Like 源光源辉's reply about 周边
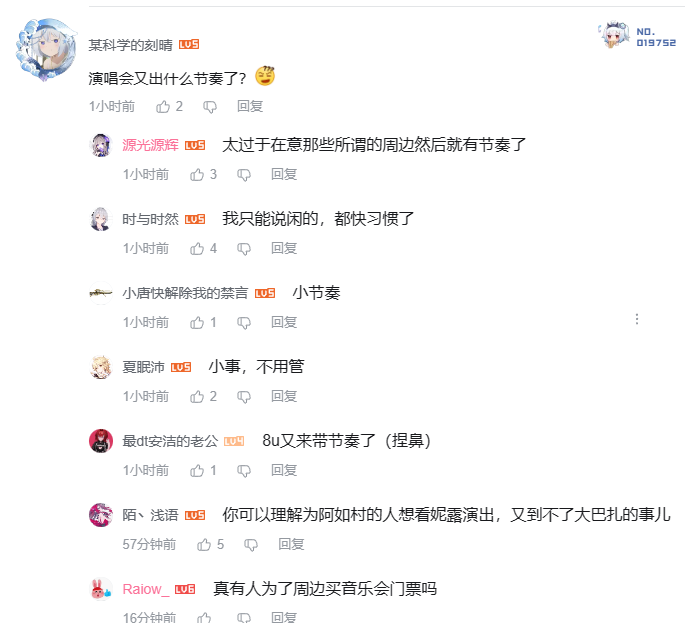Image resolution: width=689 pixels, height=623 pixels. [197, 174]
